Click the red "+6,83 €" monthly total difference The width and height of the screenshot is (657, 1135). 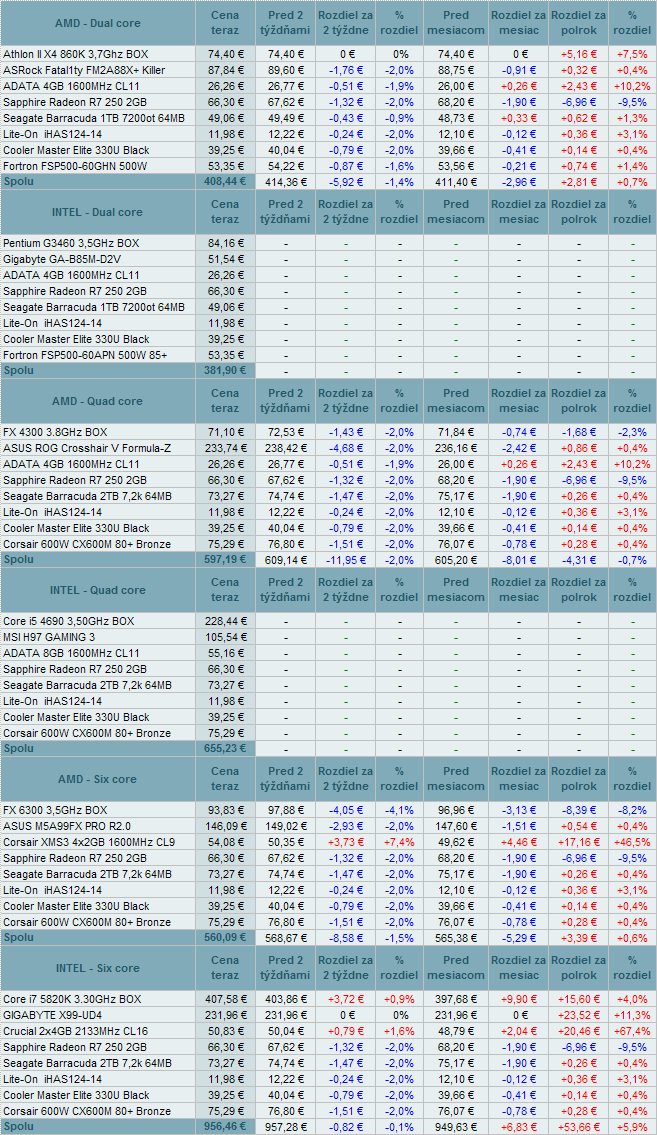tap(519, 1126)
